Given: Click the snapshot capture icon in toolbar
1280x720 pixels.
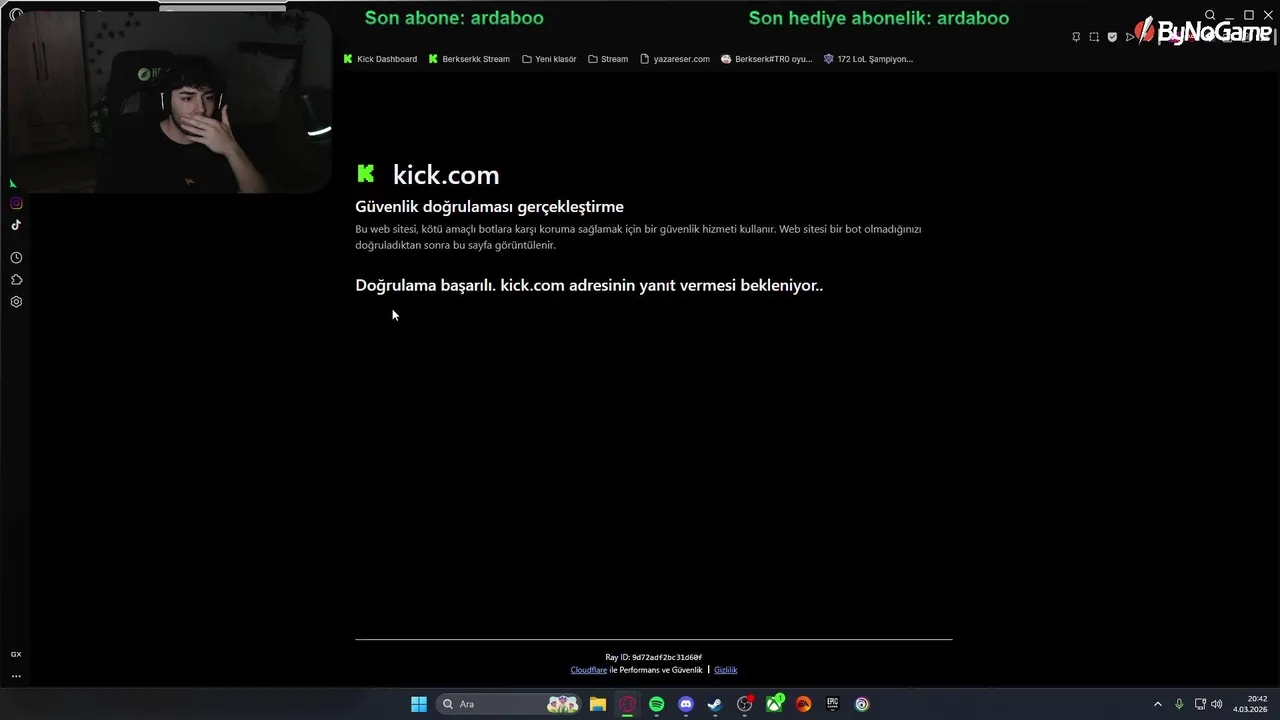Looking at the screenshot, I should [x=1094, y=37].
